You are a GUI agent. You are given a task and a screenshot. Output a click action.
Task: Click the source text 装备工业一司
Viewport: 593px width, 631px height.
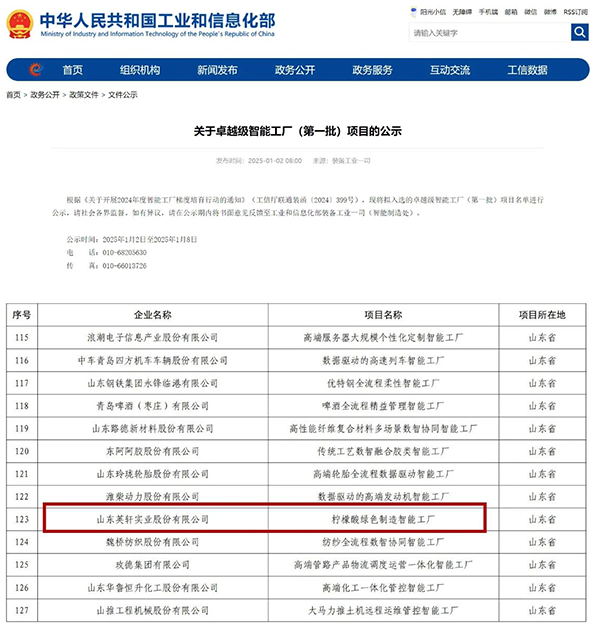pos(351,161)
